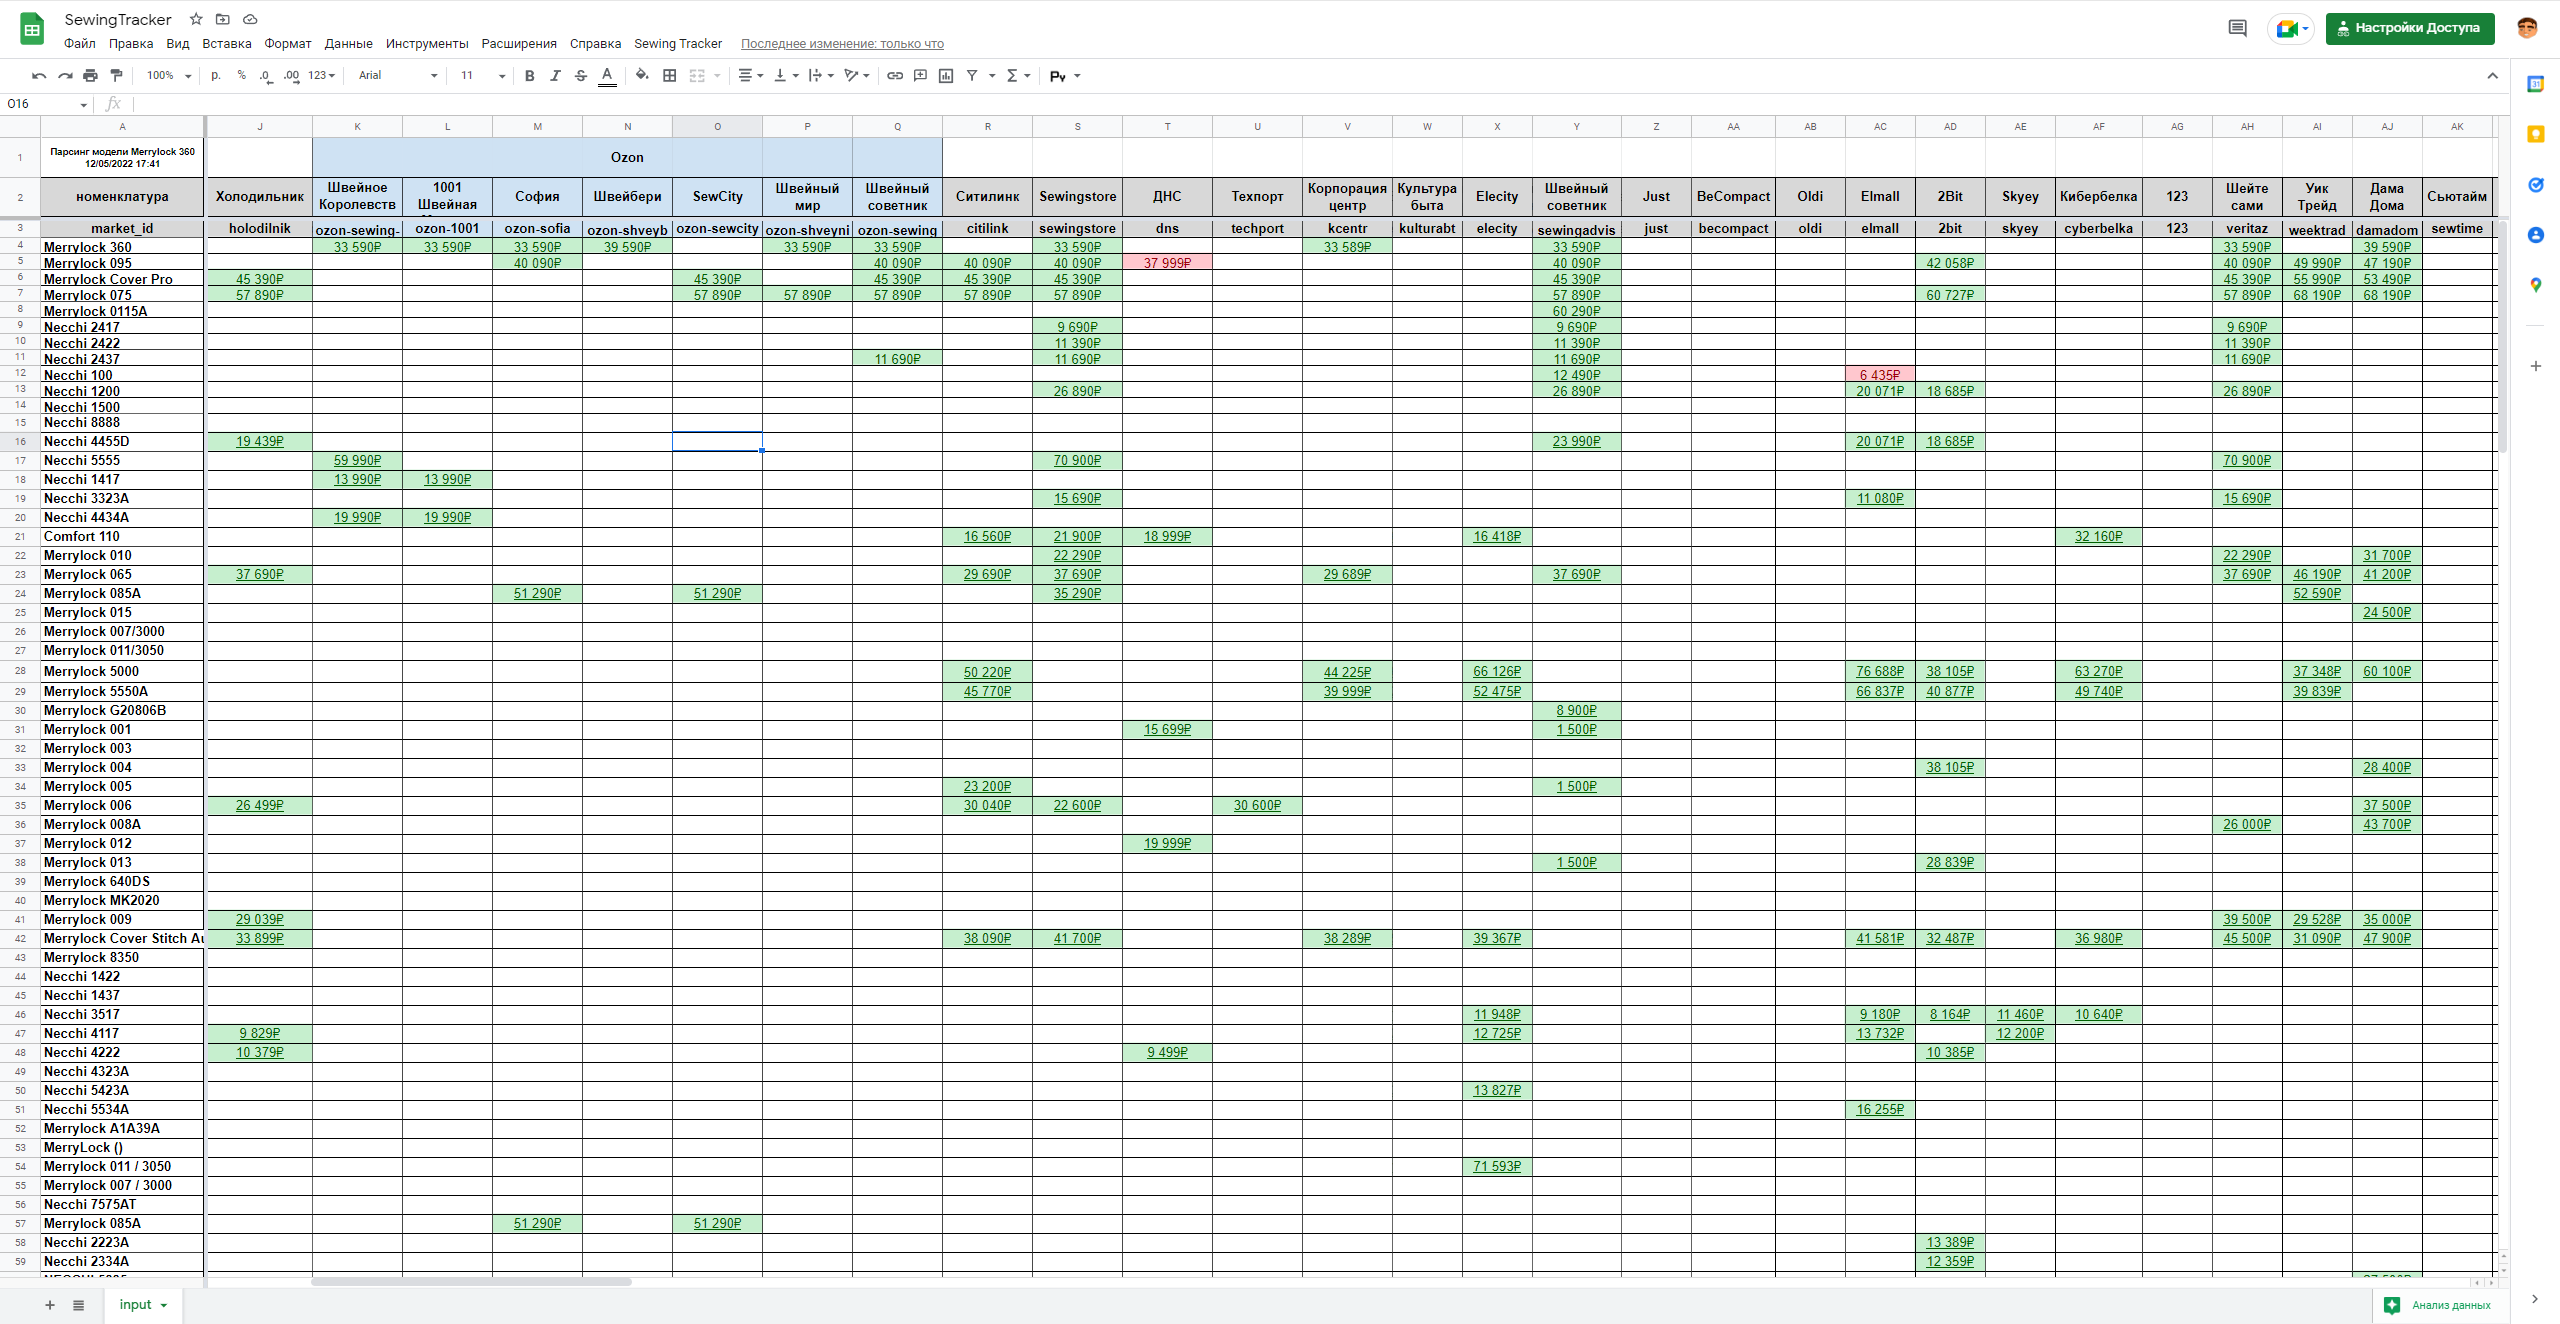Viewport: 2560px width, 1324px height.
Task: Click the add comment toolbar icon
Action: tap(920, 75)
